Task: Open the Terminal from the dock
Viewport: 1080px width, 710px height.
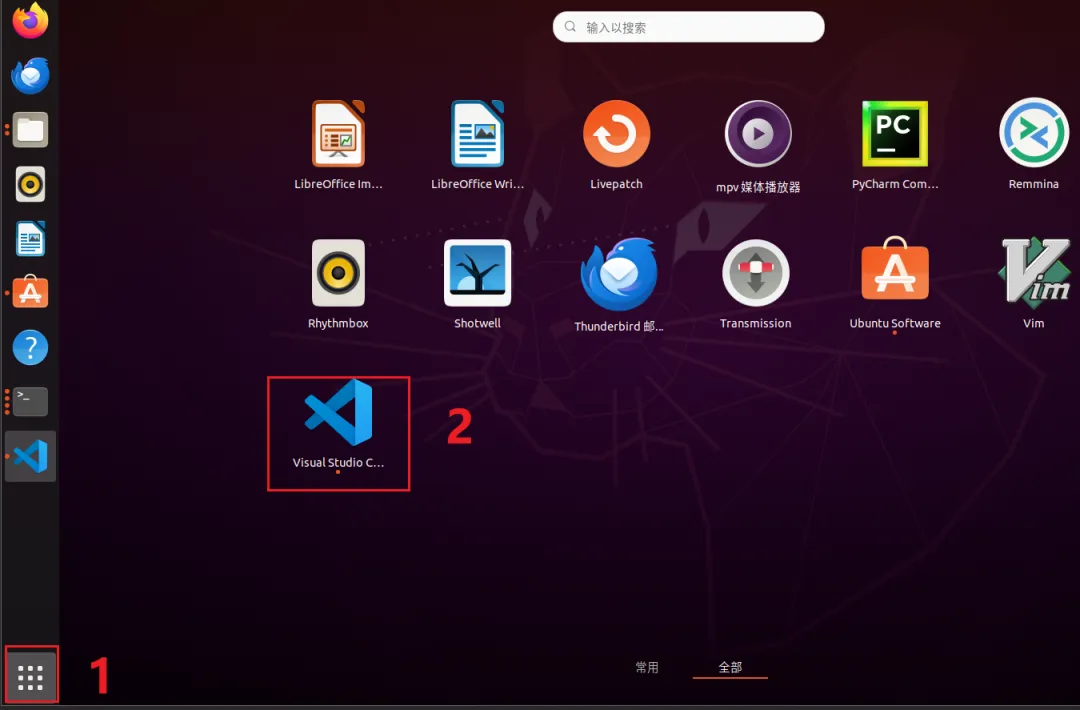Action: (30, 401)
